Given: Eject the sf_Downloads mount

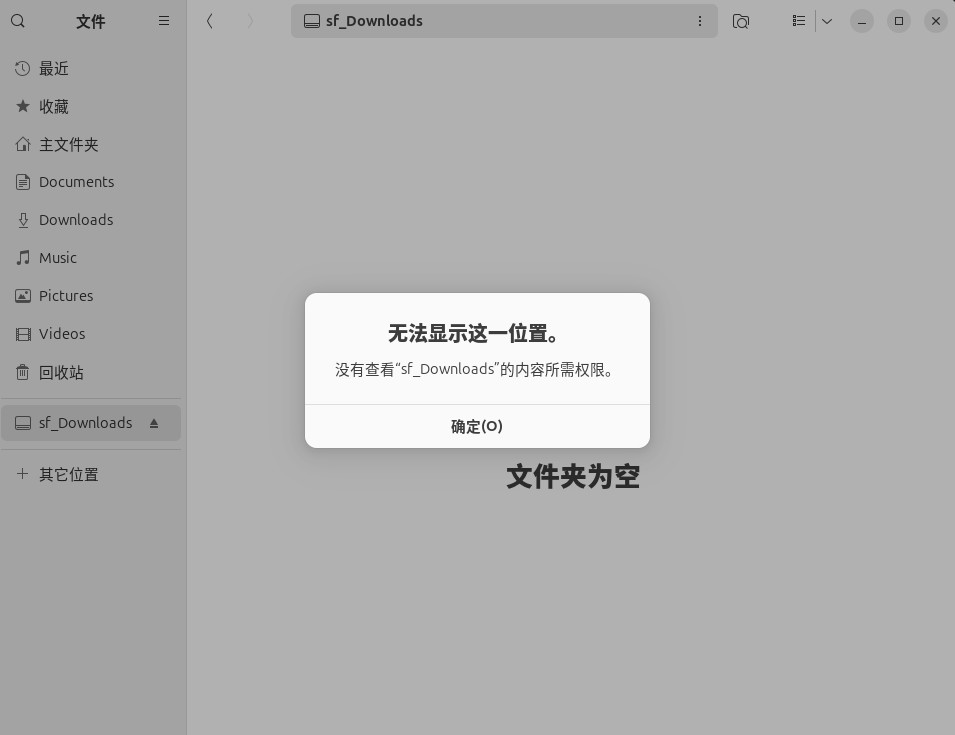Looking at the screenshot, I should (x=154, y=423).
